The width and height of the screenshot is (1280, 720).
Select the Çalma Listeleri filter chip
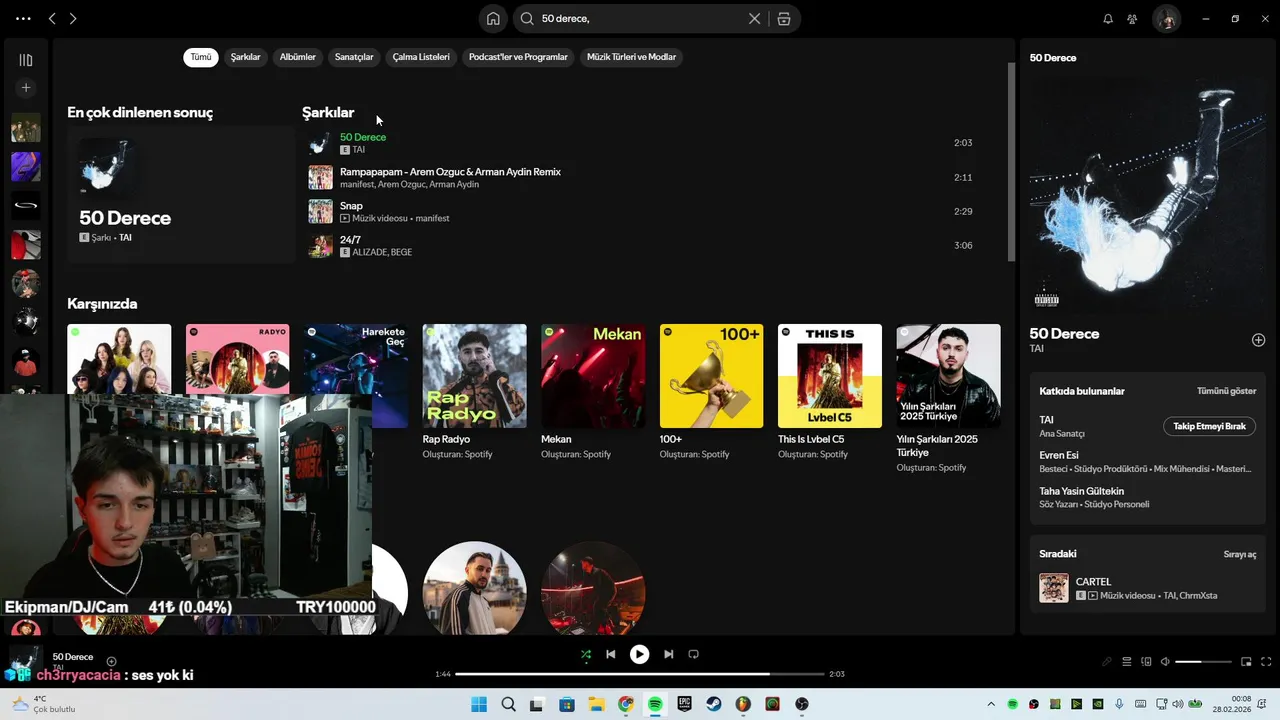click(x=421, y=57)
